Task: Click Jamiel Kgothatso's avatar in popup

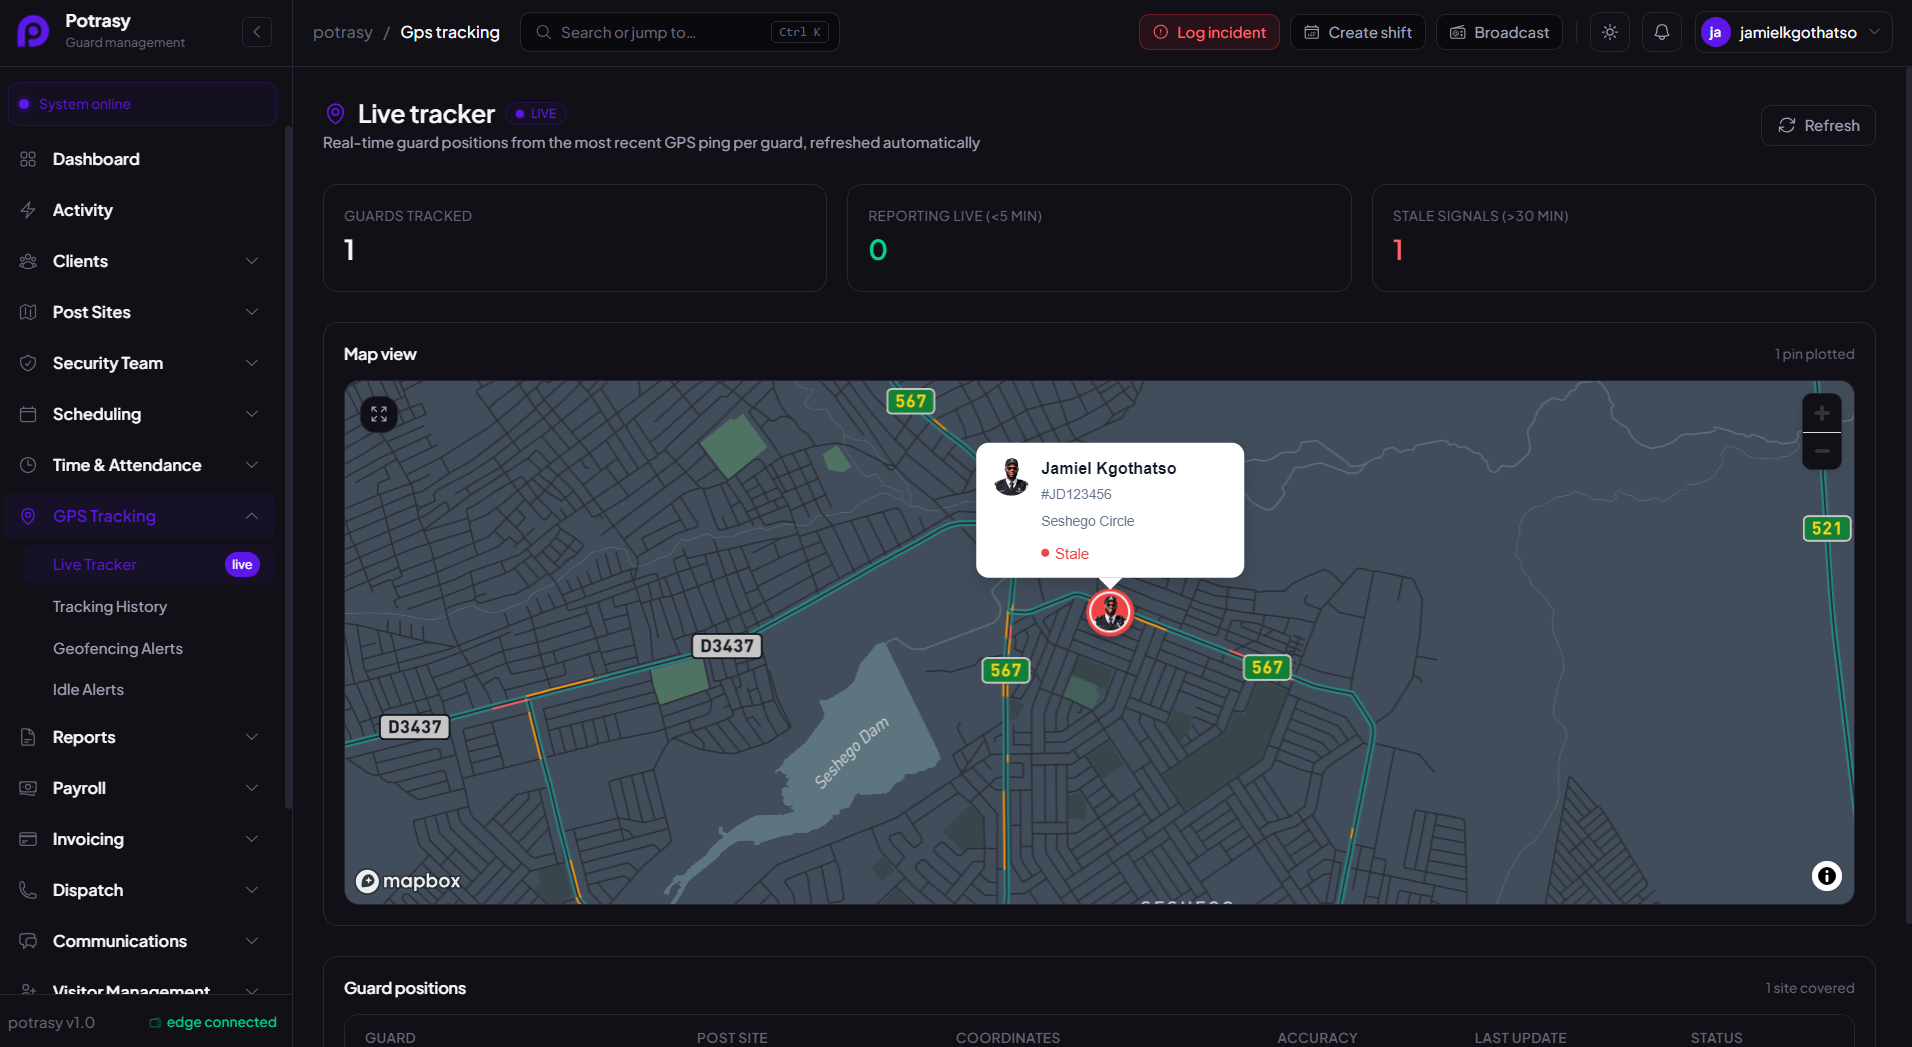Action: [x=1011, y=477]
